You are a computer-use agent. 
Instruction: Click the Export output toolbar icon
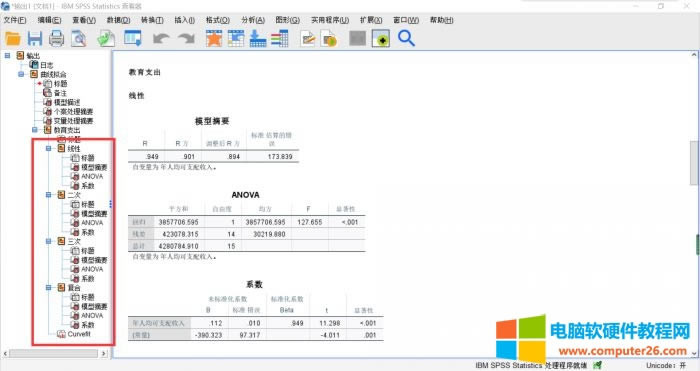[x=106, y=38]
